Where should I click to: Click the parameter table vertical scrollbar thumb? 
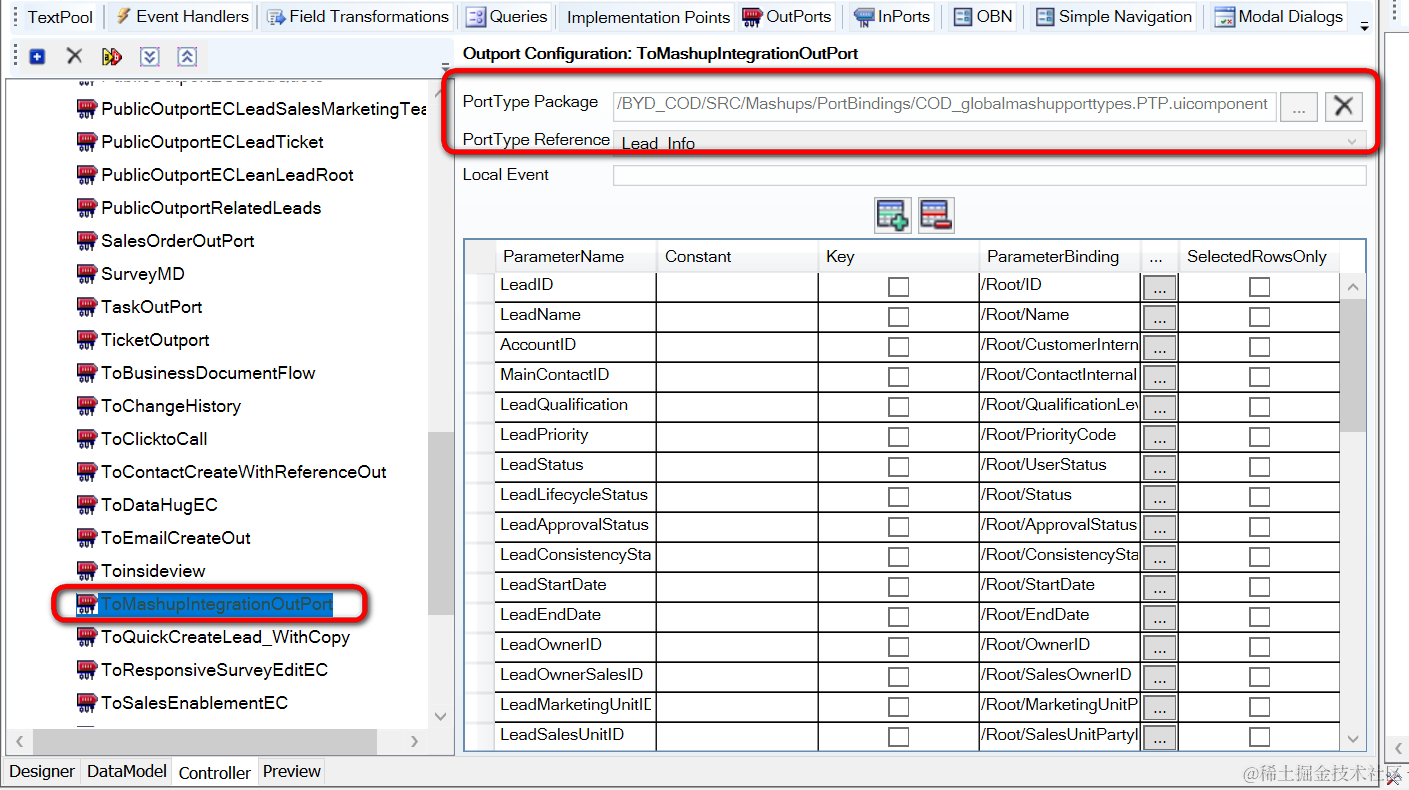click(1353, 365)
